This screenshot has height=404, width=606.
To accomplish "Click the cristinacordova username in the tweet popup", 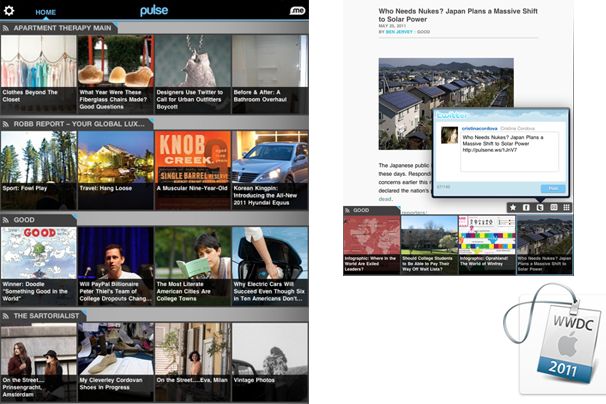I will [479, 128].
